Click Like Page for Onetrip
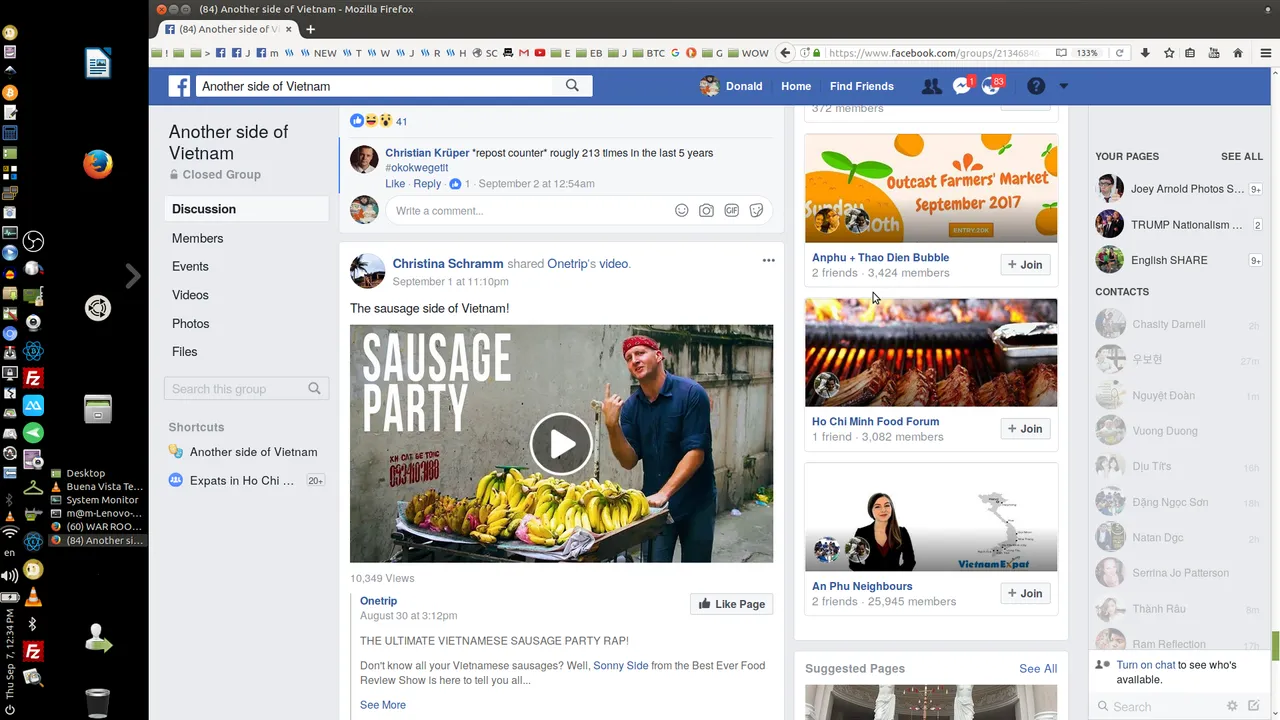1280x720 pixels. [x=731, y=604]
